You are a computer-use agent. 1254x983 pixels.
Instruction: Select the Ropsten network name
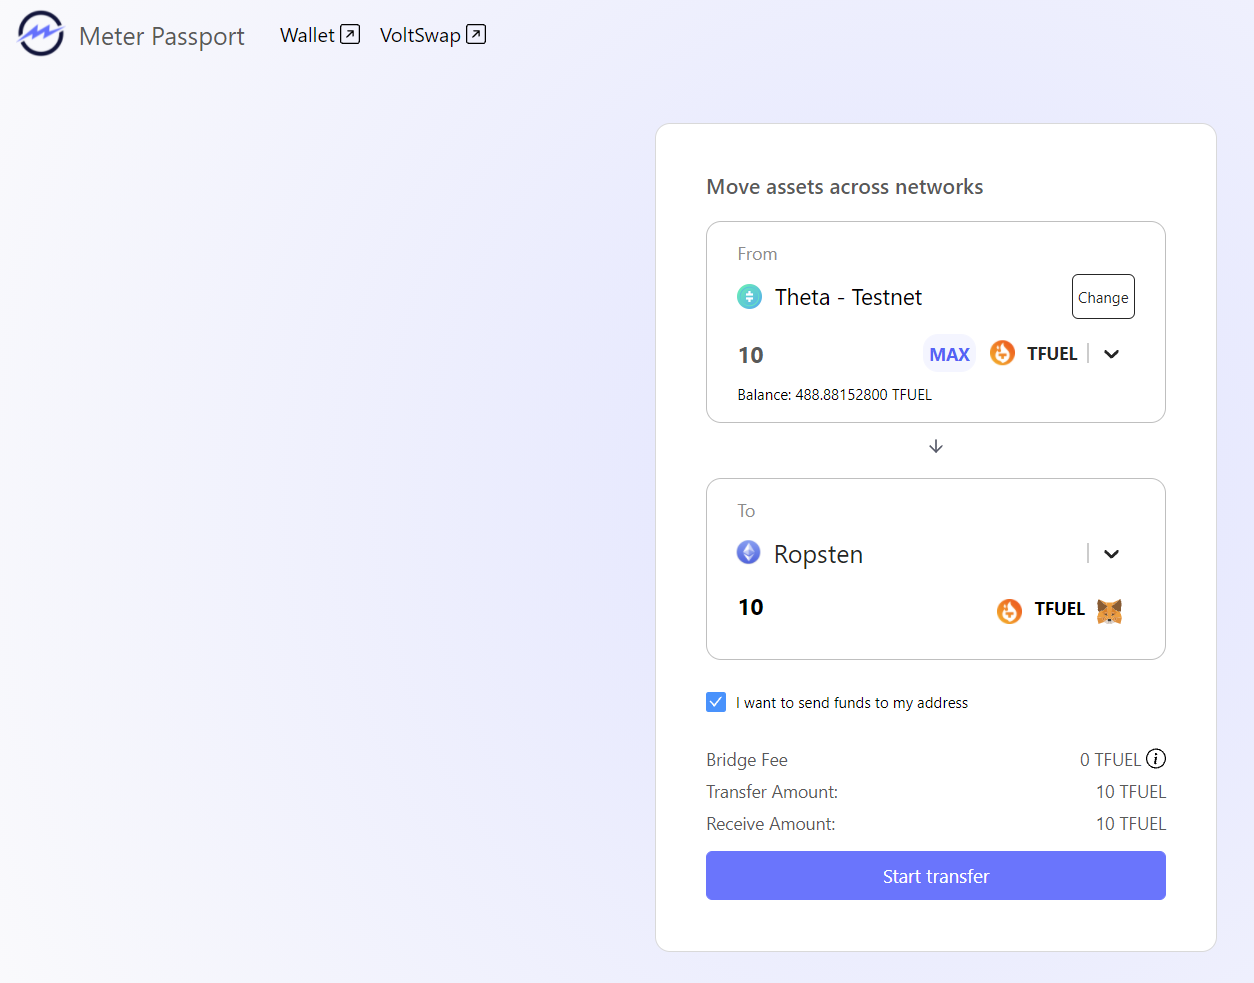tap(818, 554)
